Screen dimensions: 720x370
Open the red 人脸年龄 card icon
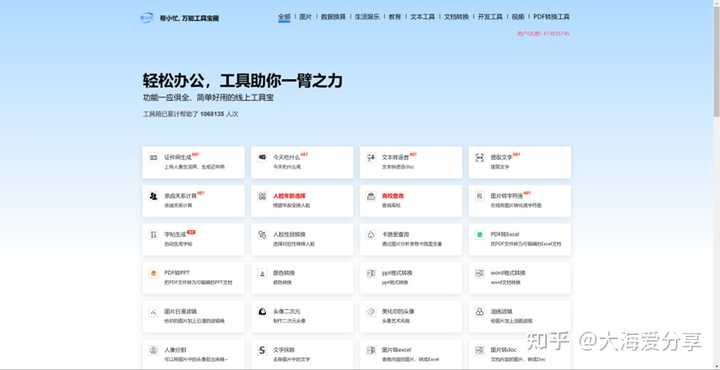click(262, 196)
